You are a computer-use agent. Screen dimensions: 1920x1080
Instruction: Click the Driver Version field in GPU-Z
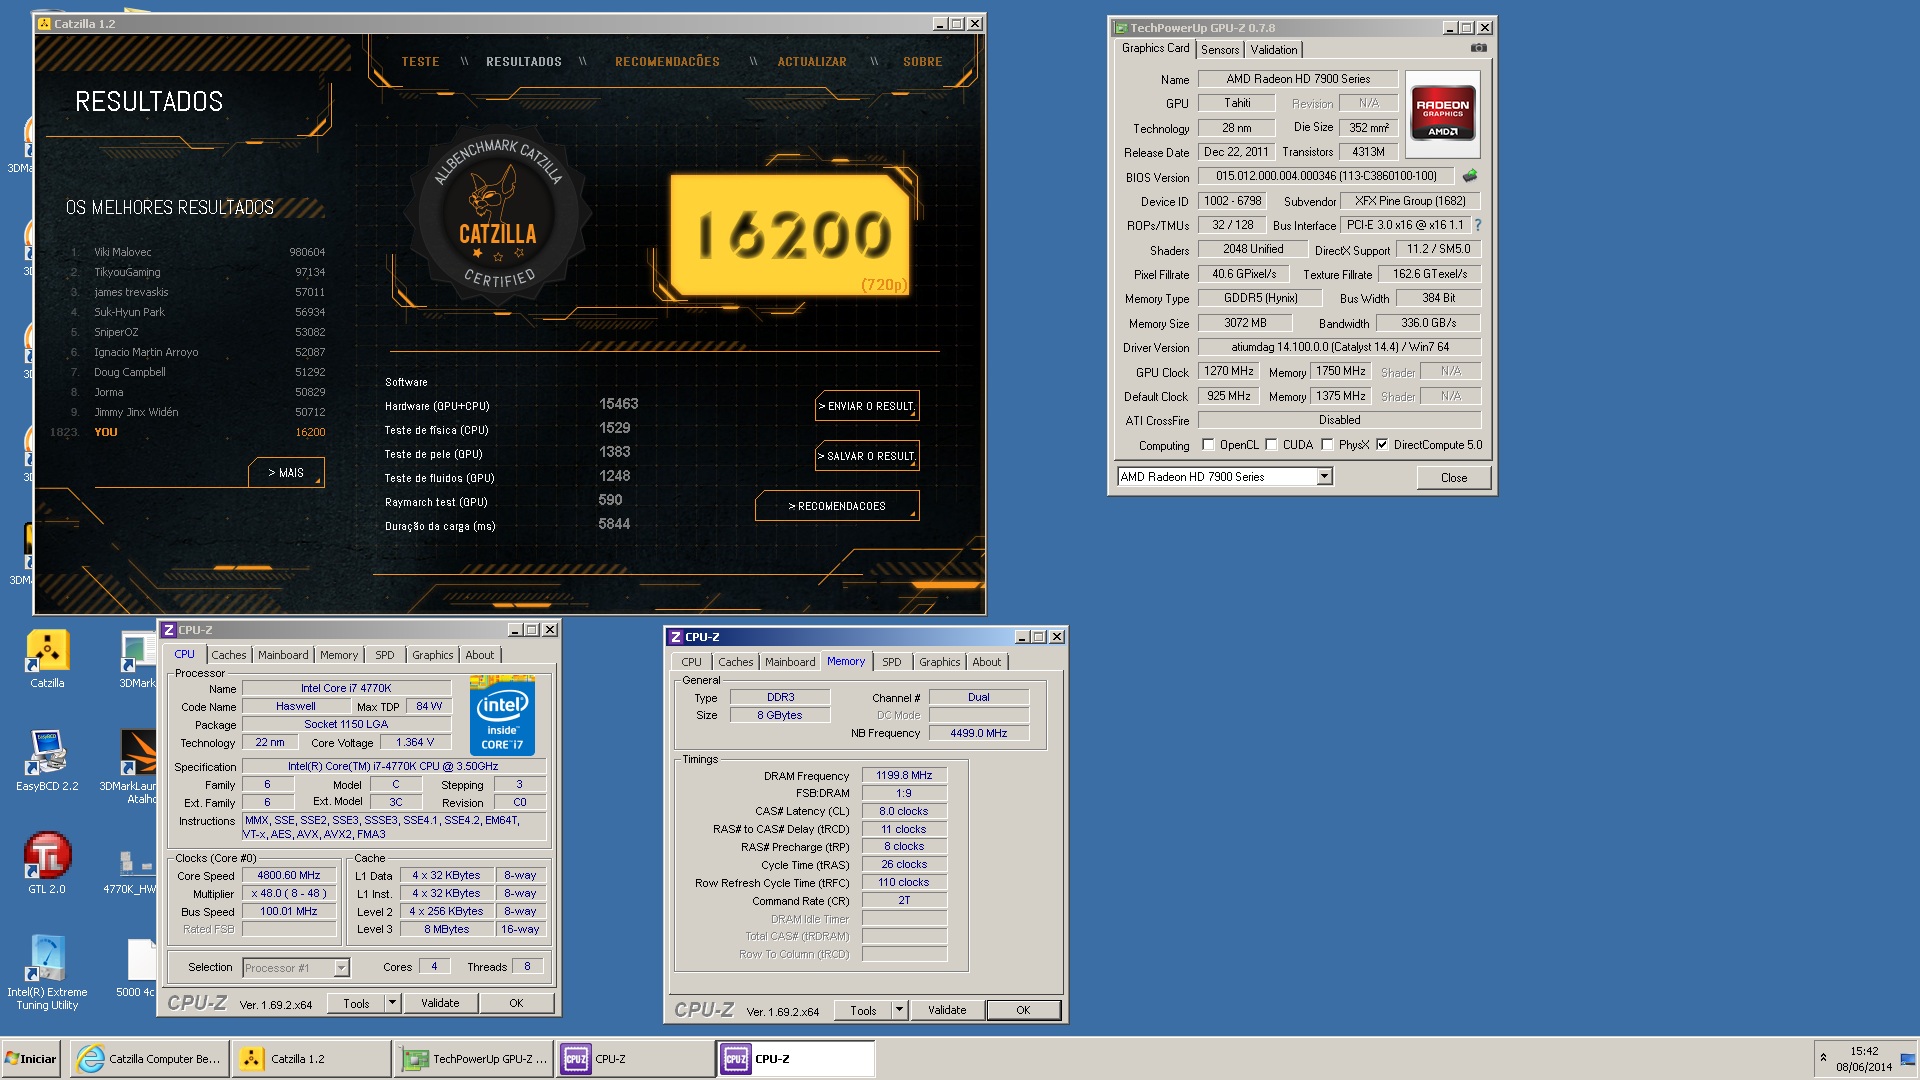tap(1339, 348)
